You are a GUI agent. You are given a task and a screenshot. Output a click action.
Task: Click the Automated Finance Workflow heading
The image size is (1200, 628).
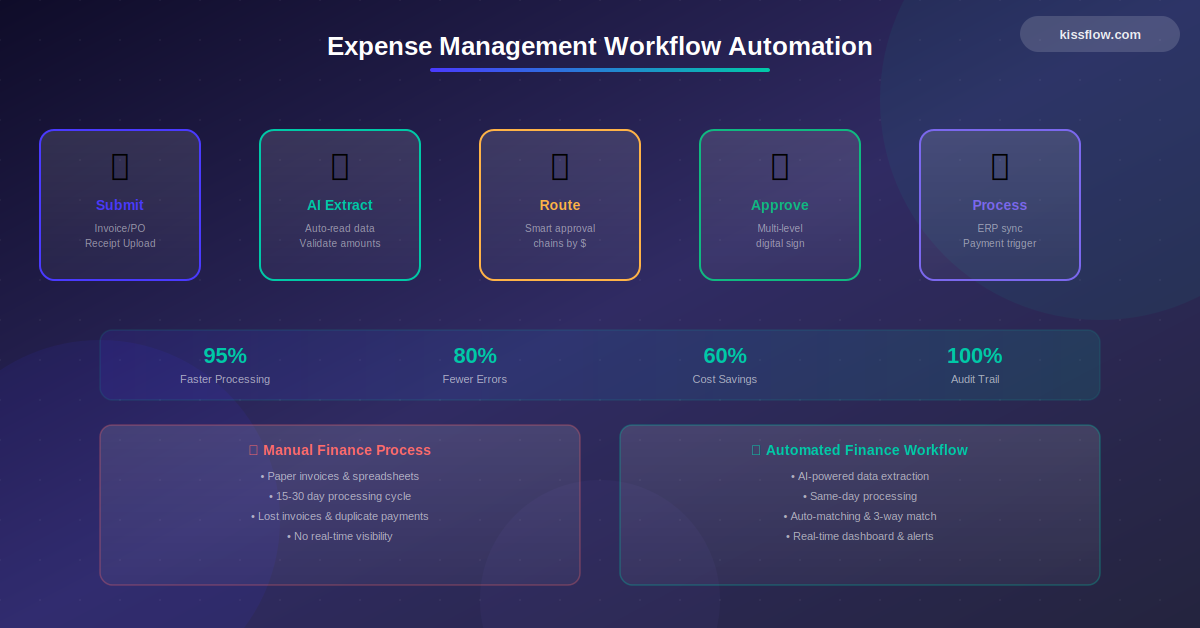[x=866, y=450]
